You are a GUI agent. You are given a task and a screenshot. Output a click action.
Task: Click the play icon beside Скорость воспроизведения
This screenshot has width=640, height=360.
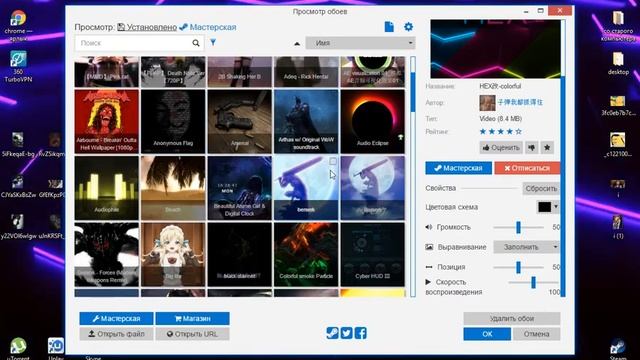[x=428, y=282]
